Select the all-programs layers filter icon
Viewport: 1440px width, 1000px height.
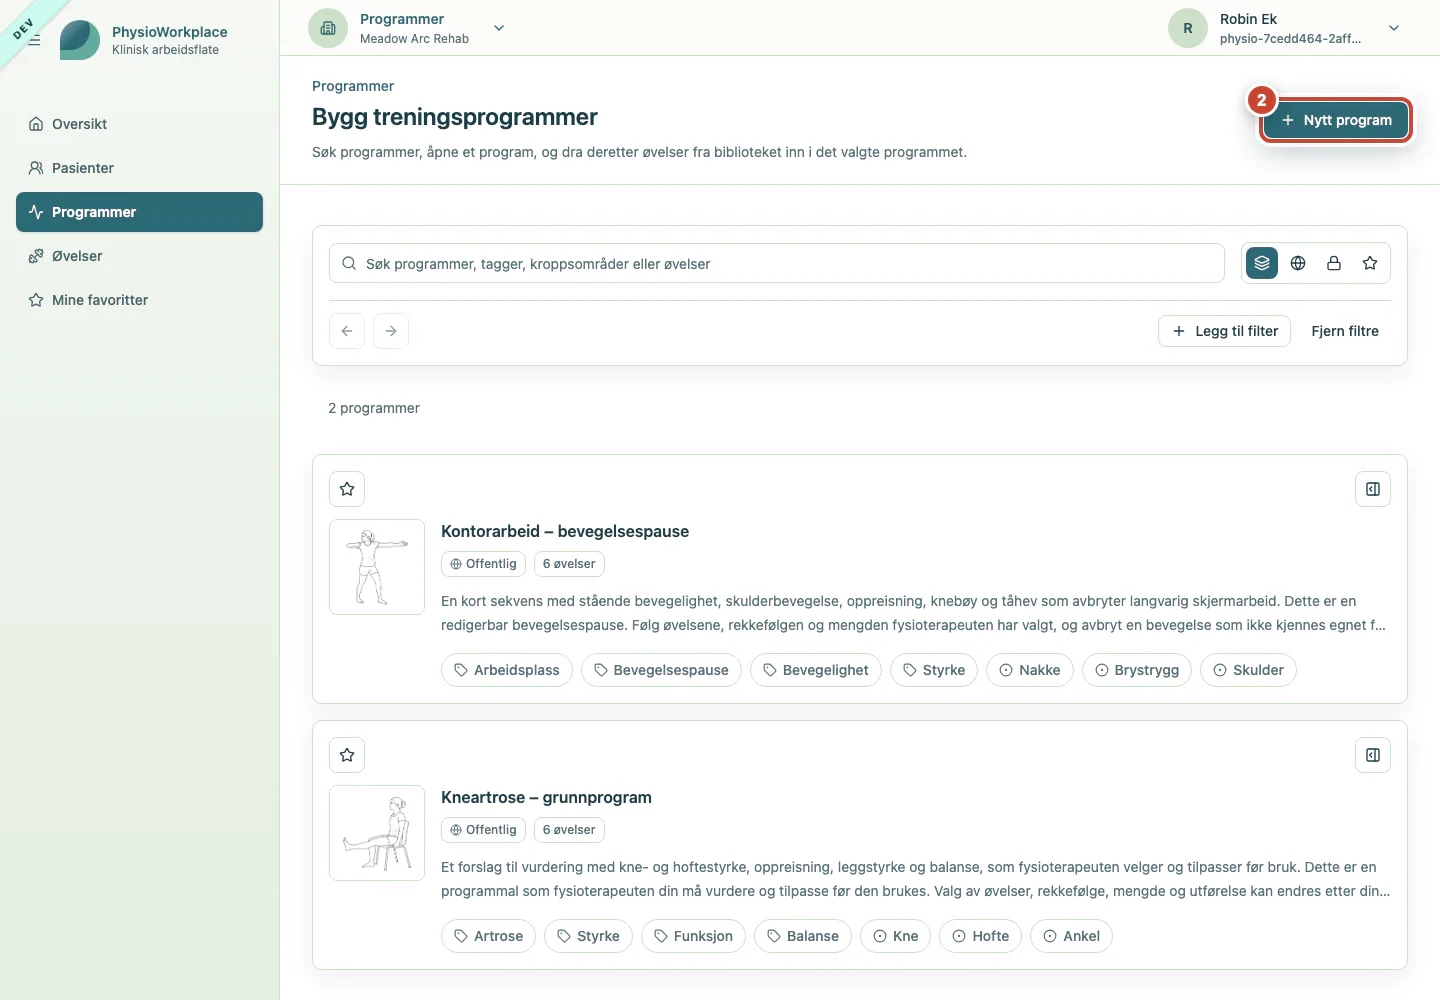(1262, 263)
